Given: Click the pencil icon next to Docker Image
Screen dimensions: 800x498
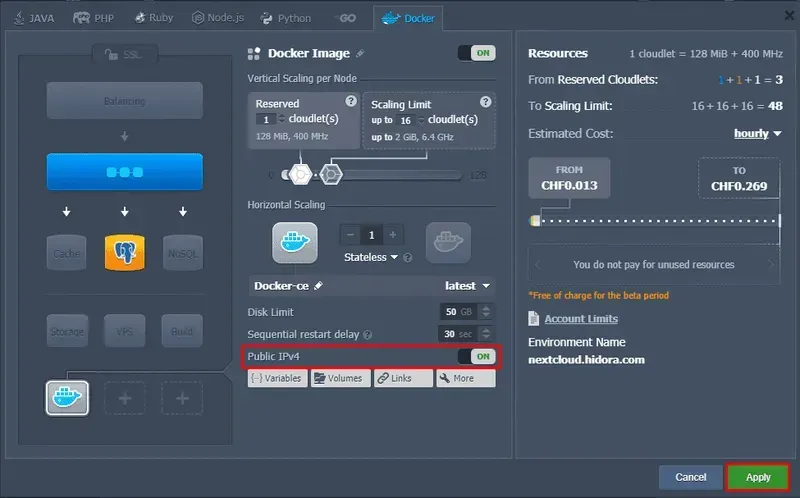Looking at the screenshot, I should coord(361,54).
